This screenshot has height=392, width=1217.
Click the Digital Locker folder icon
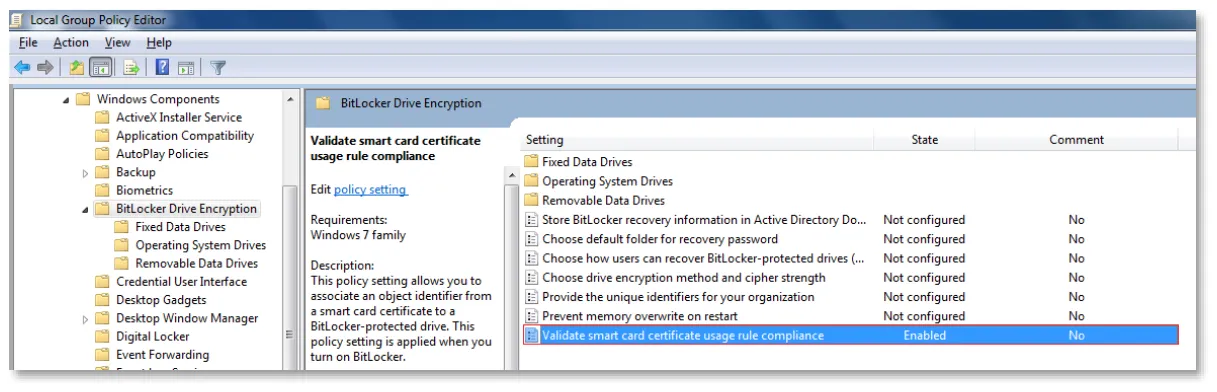coord(102,337)
